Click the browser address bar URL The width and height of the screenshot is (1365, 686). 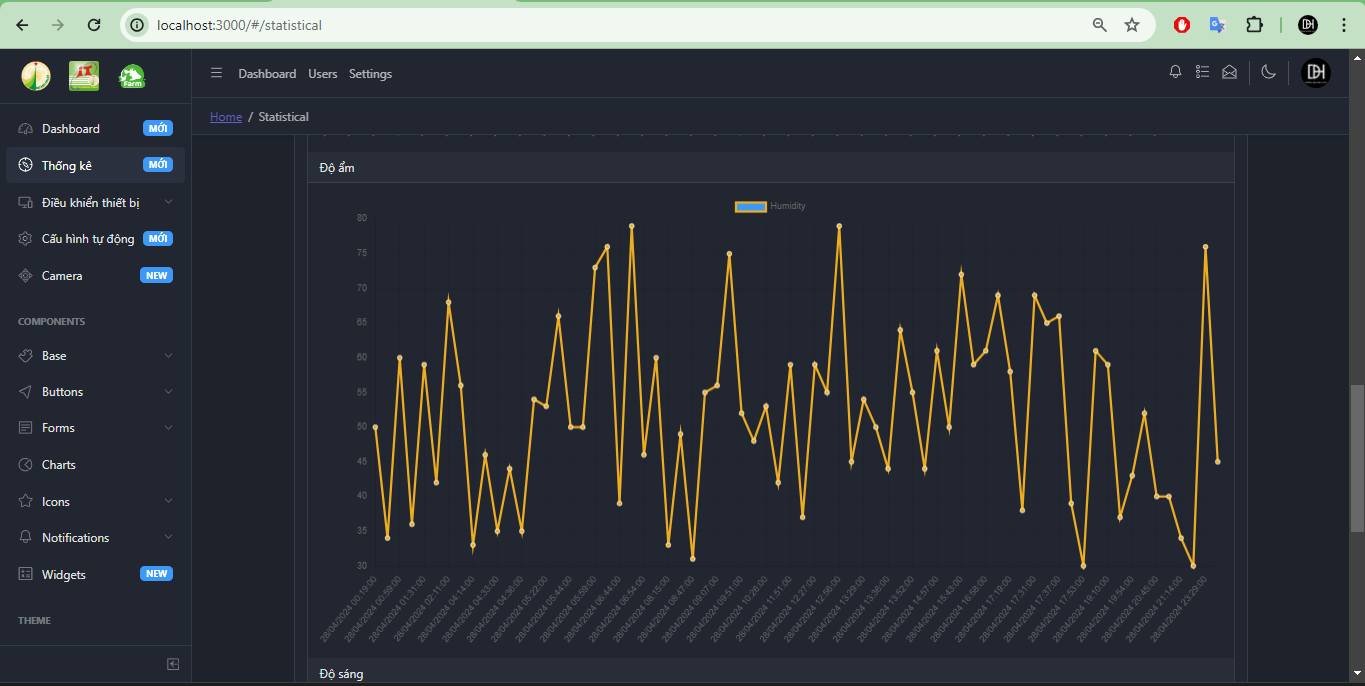(x=239, y=25)
